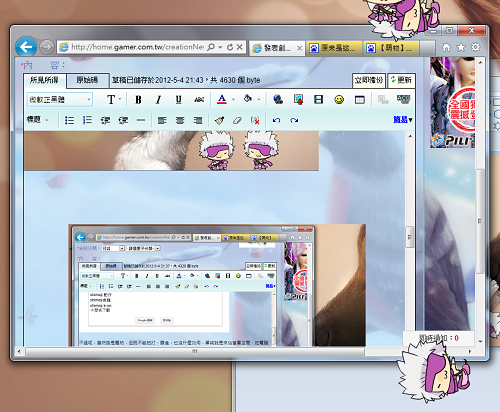Insert a video with the film icon
500x412 pixels.
pyautogui.click(x=319, y=99)
